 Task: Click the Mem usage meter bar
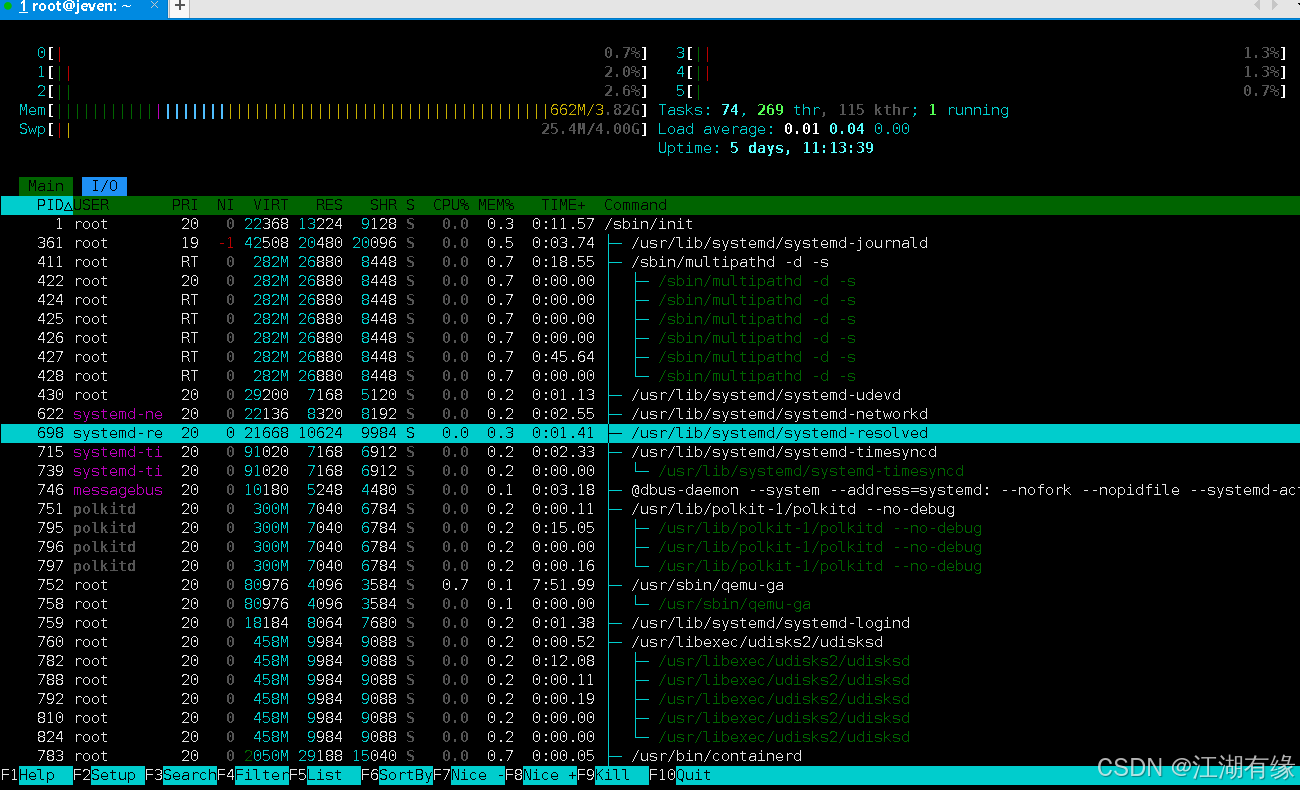(x=333, y=110)
